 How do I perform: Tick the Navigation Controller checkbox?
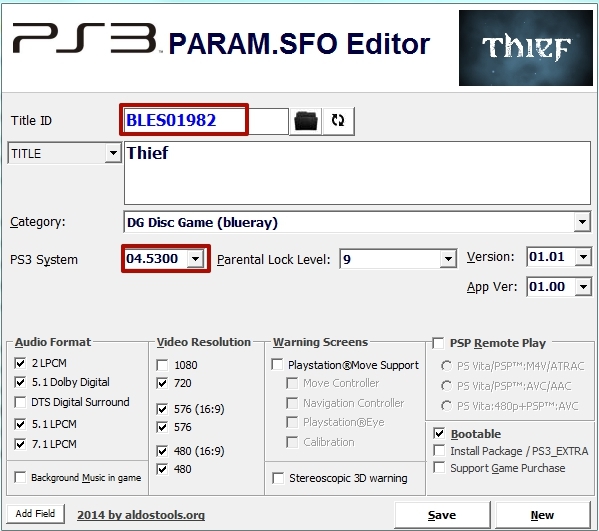(x=292, y=403)
